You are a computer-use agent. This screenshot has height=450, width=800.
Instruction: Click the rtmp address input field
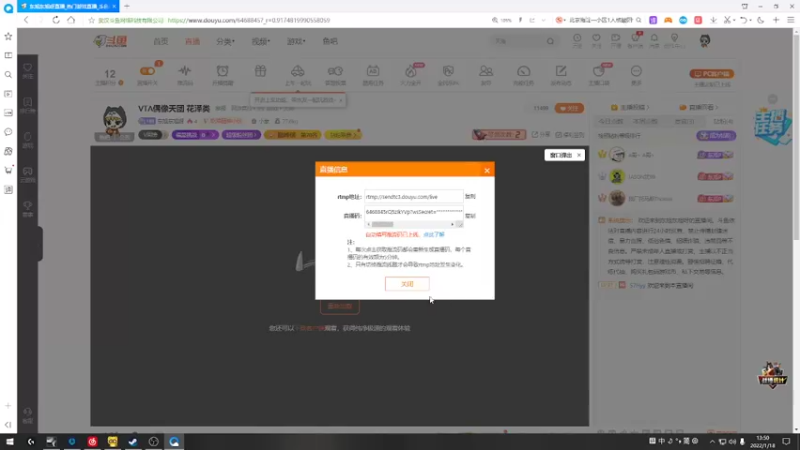(x=414, y=196)
